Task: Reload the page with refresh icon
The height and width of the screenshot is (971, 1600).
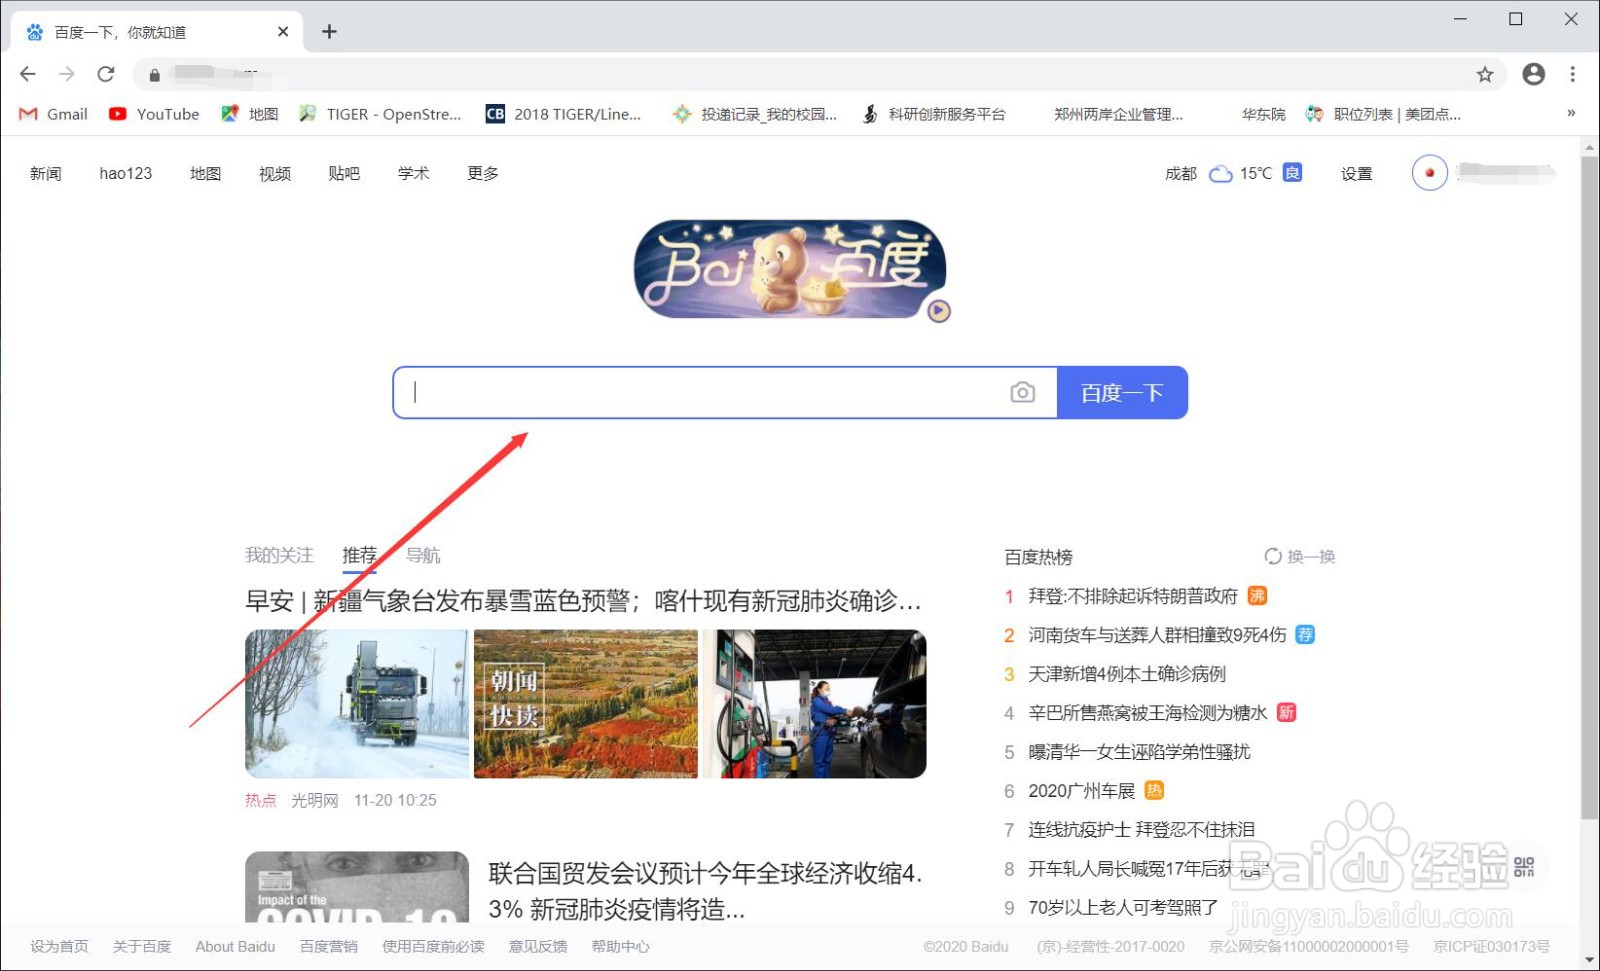Action: [106, 74]
